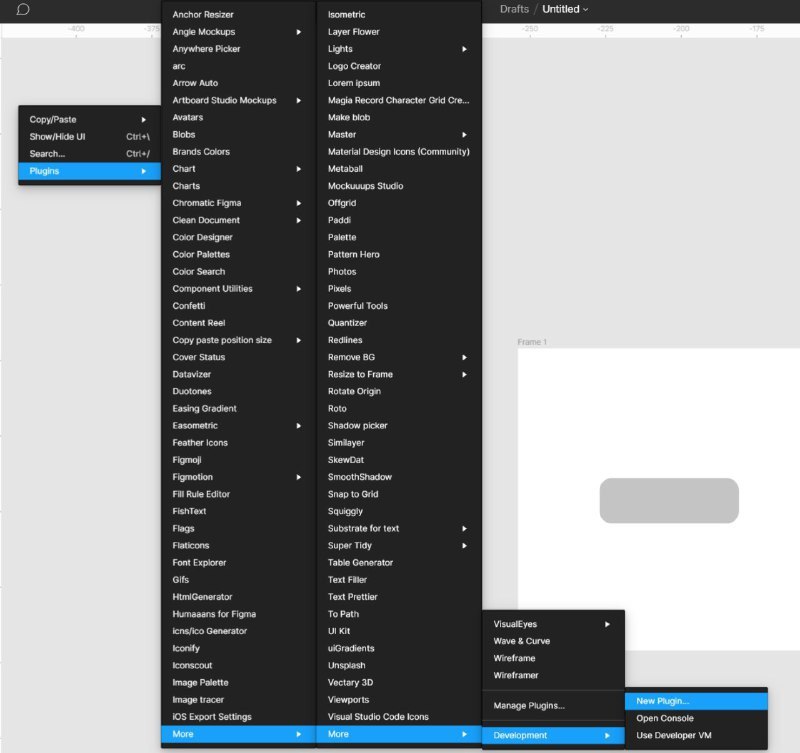Run the Anywhere Picker plugin
800x753 pixels.
pyautogui.click(x=238, y=49)
